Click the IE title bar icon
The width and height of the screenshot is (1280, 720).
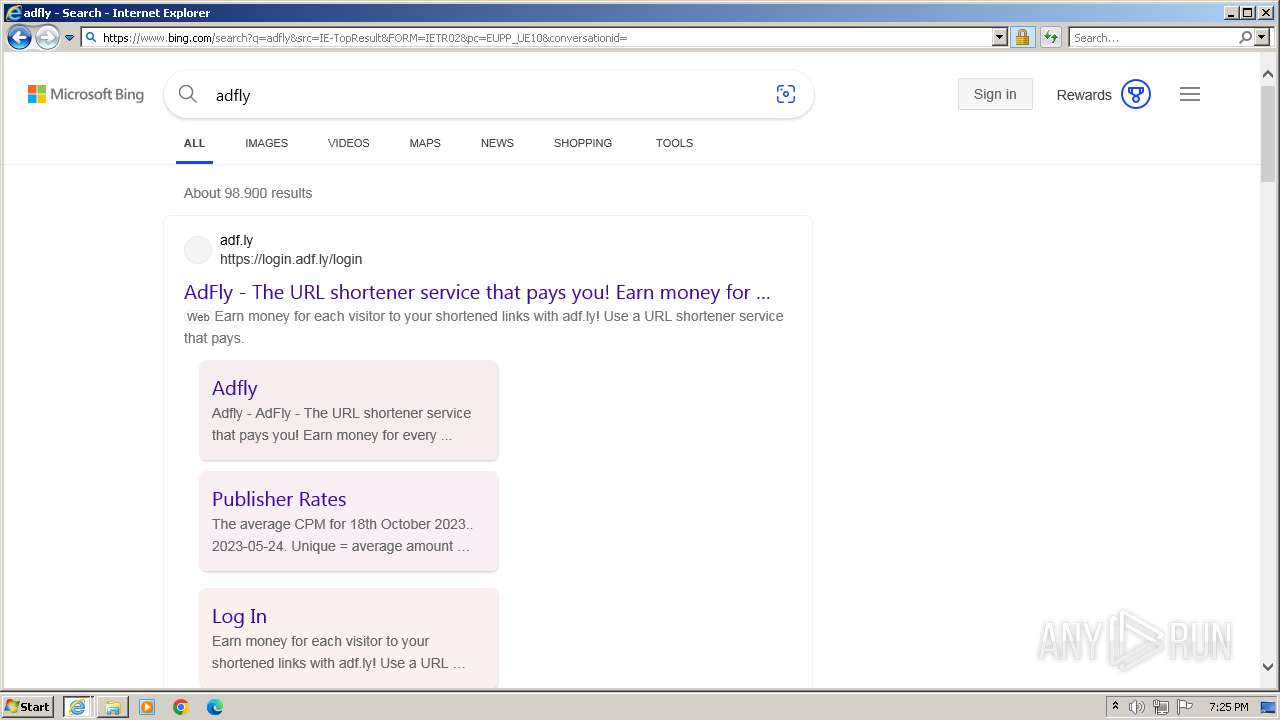point(13,13)
